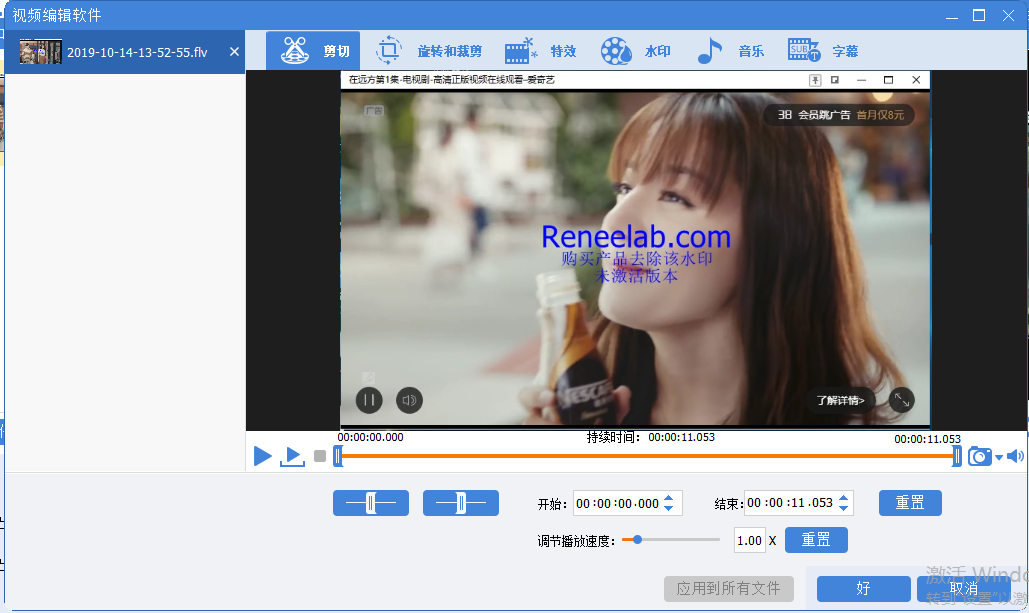Close the 2019-10-14-13-52-55.flv file tab
This screenshot has width=1029, height=613.
[234, 51]
